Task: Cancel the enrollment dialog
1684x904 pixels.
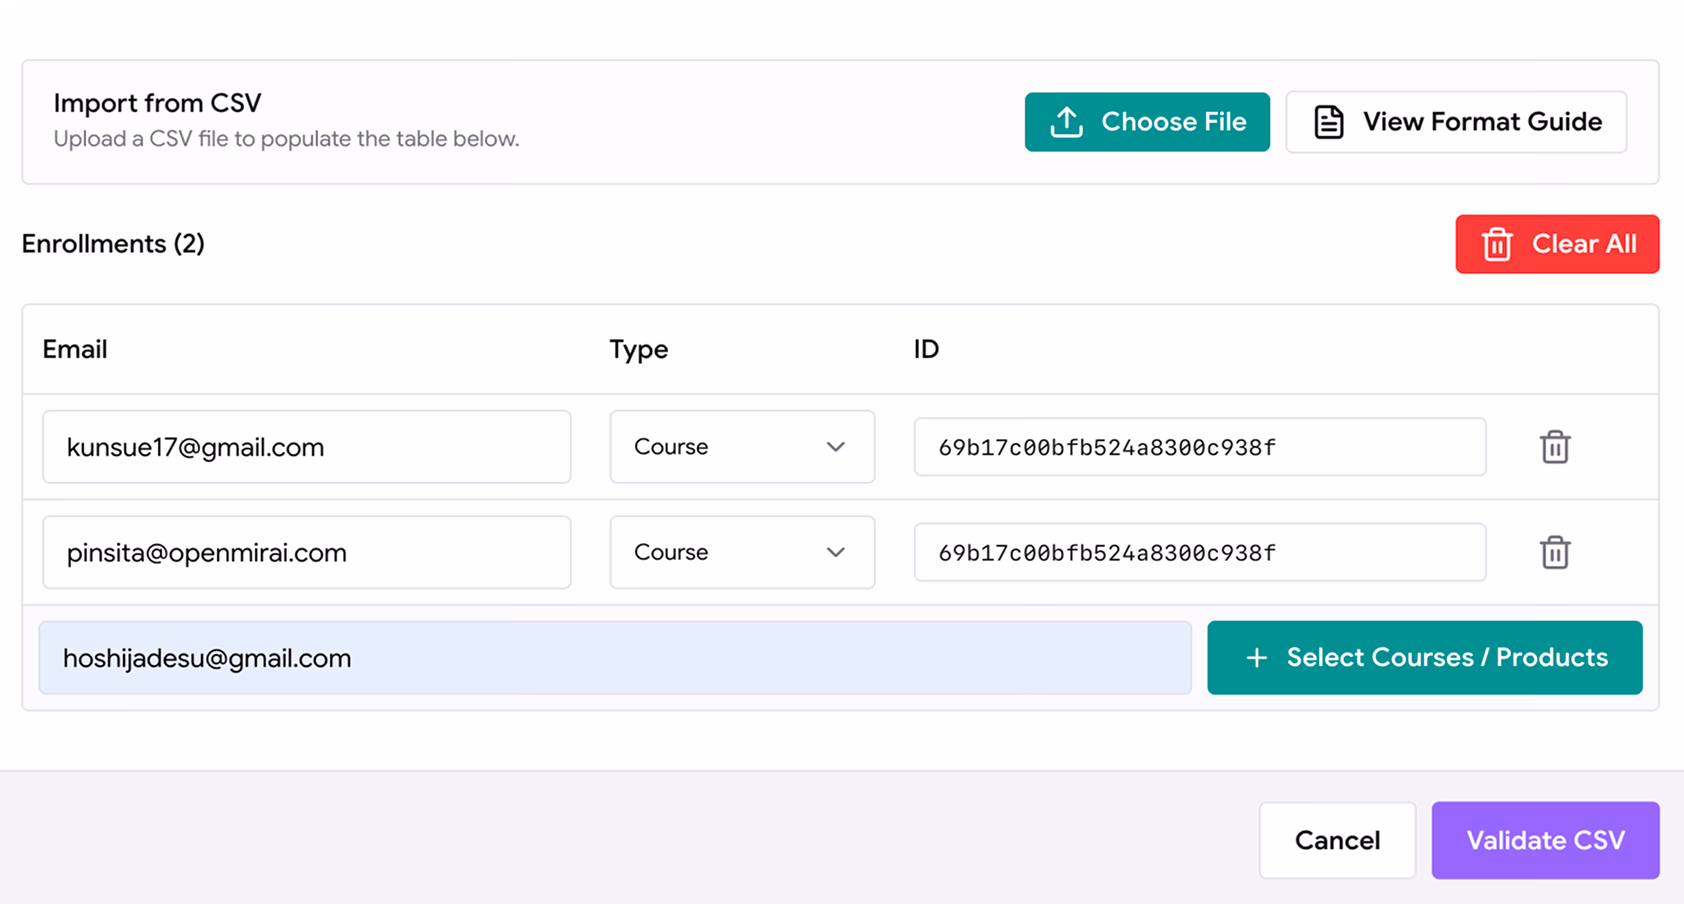Action: [x=1338, y=840]
